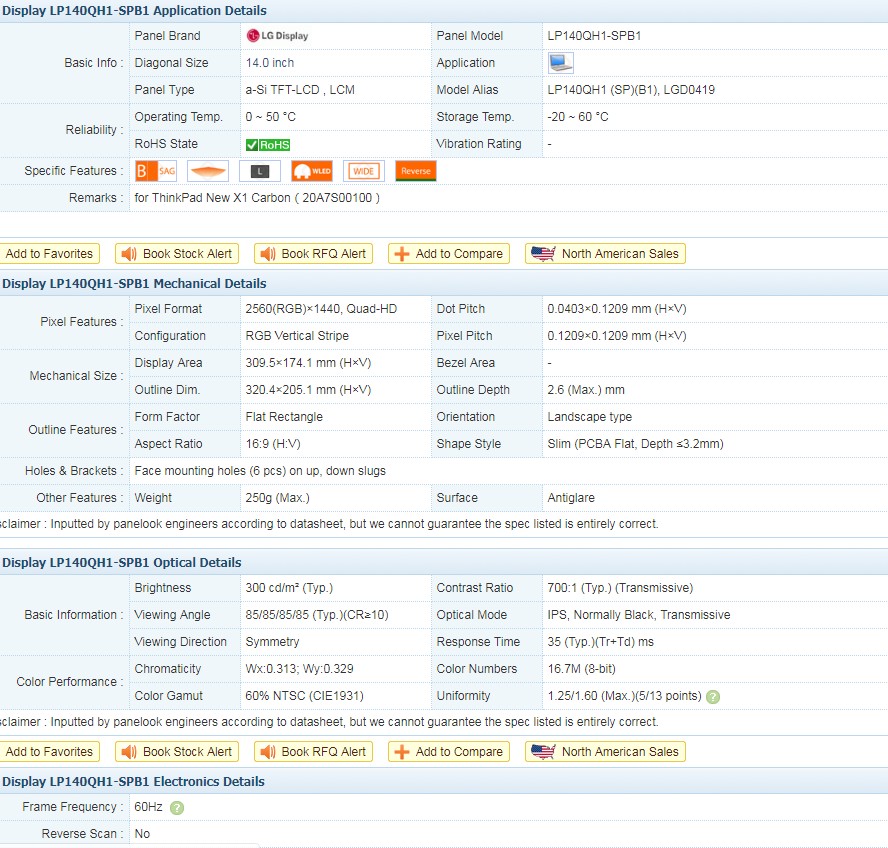888x848 pixels.
Task: Click the Vibration Rating label
Action: click(x=479, y=144)
